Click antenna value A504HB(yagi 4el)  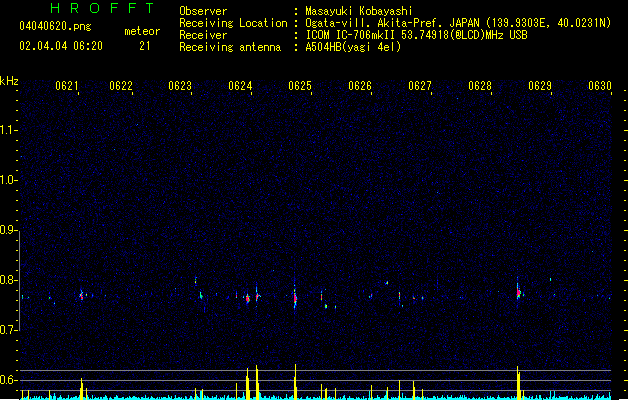353,47
